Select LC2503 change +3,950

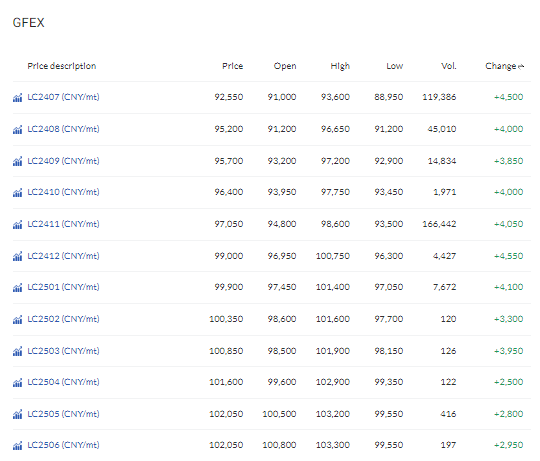pyautogui.click(x=508, y=351)
